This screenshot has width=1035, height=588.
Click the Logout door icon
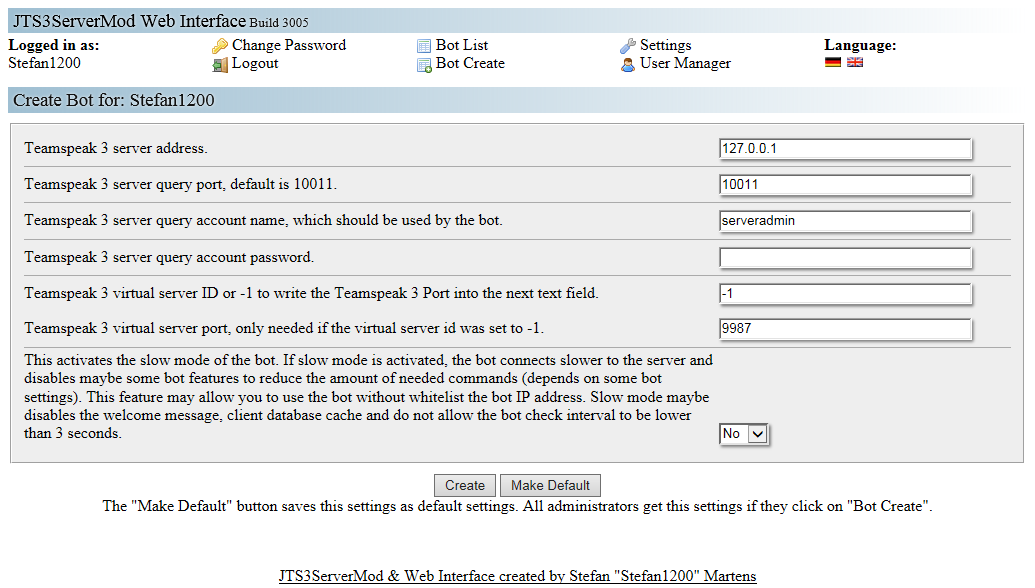(220, 65)
